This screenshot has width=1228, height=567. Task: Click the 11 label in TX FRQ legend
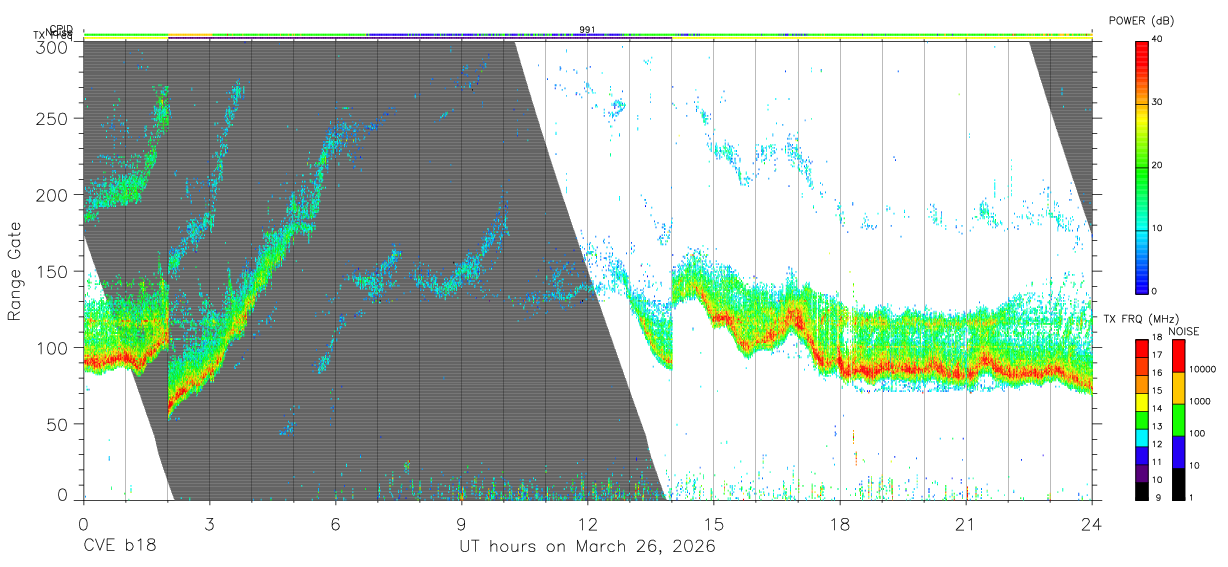1158,462
